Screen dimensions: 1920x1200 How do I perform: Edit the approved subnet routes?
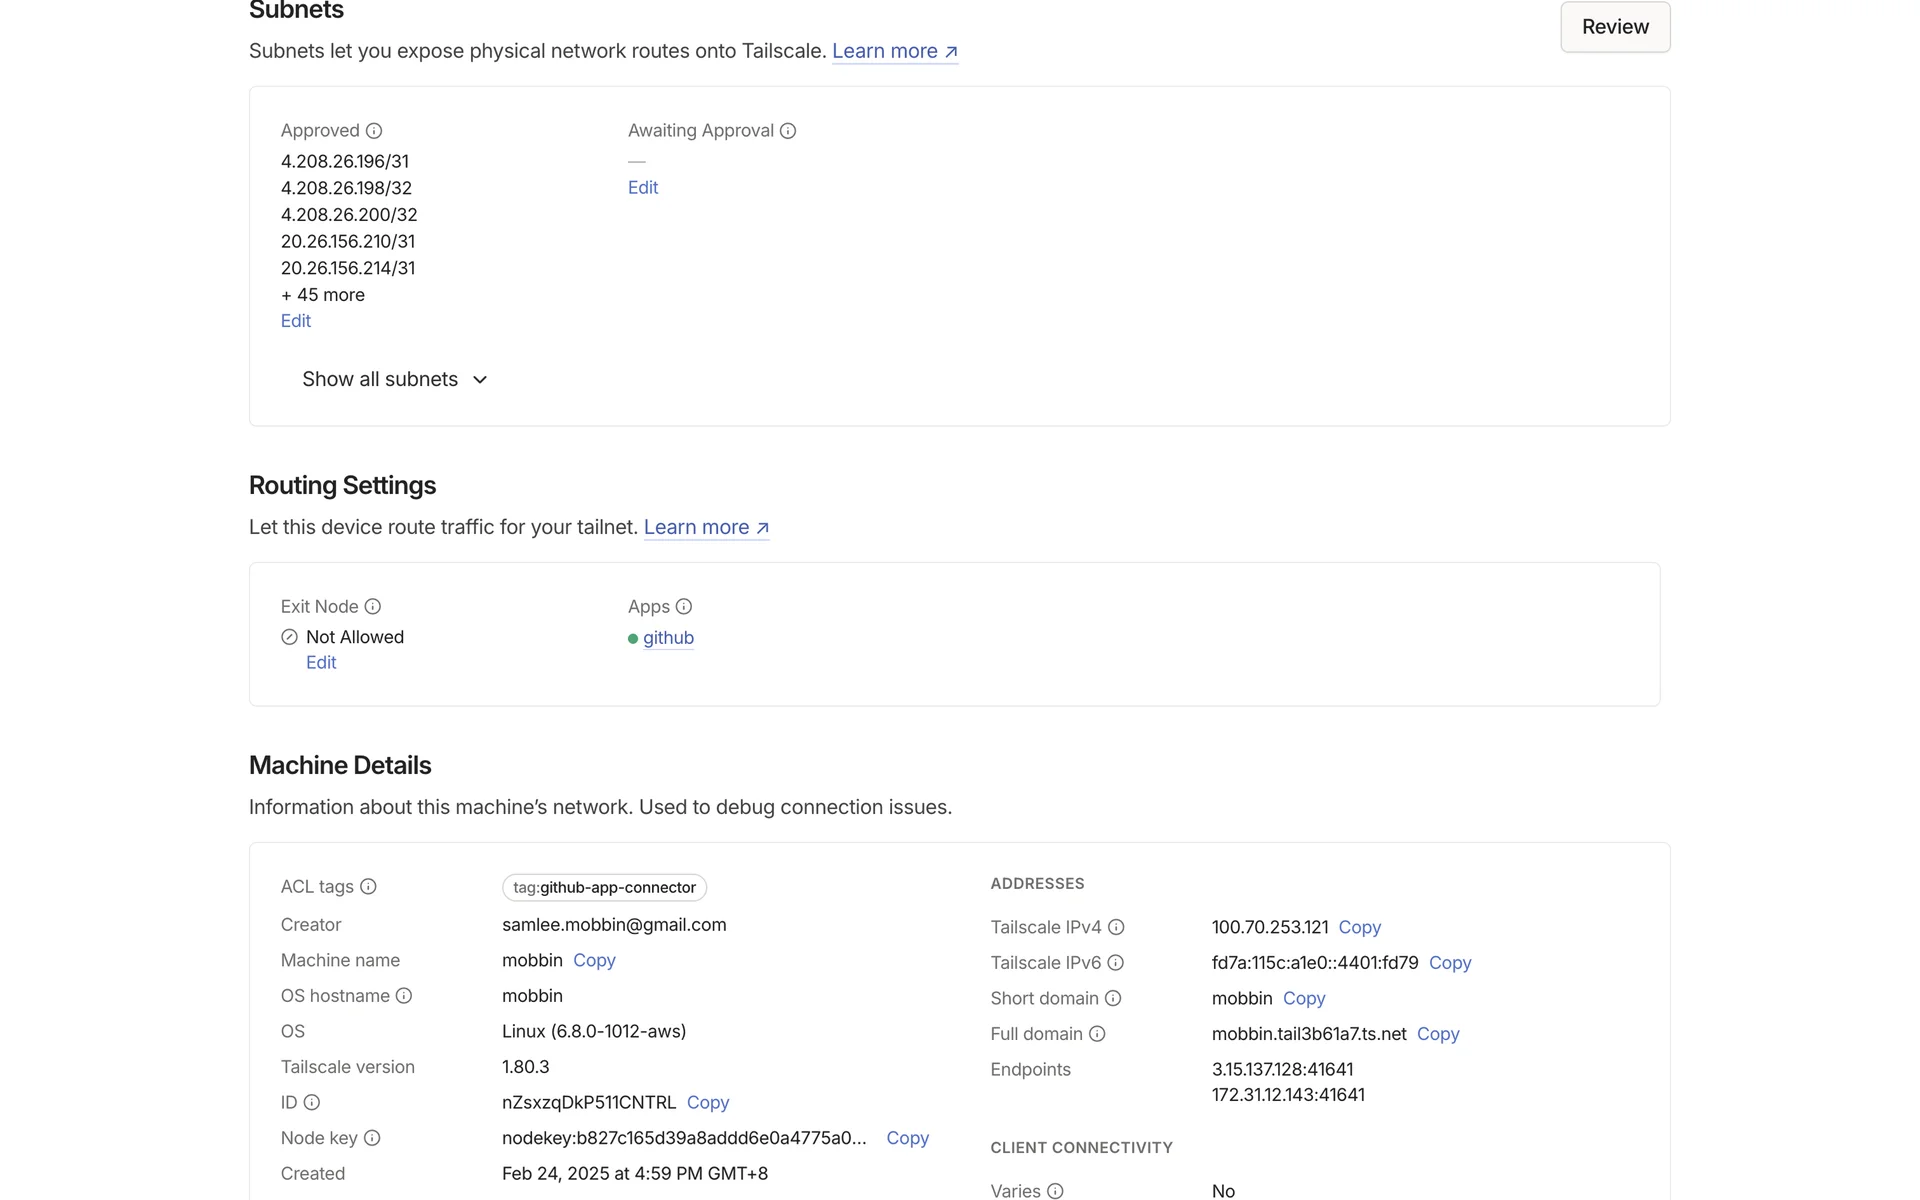296,321
